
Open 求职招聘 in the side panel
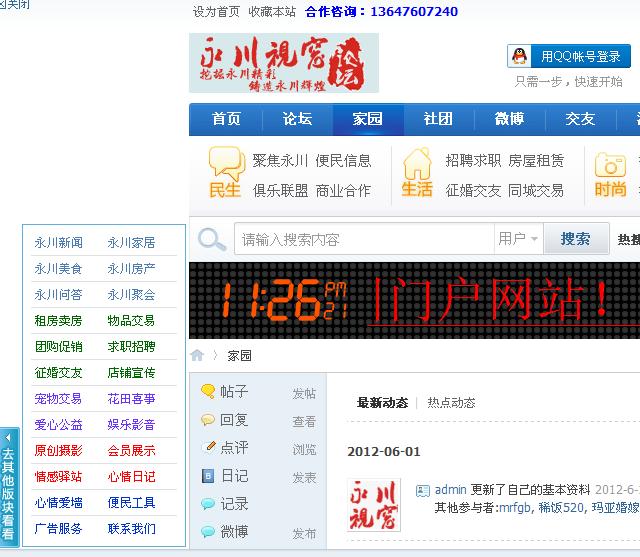(131, 347)
